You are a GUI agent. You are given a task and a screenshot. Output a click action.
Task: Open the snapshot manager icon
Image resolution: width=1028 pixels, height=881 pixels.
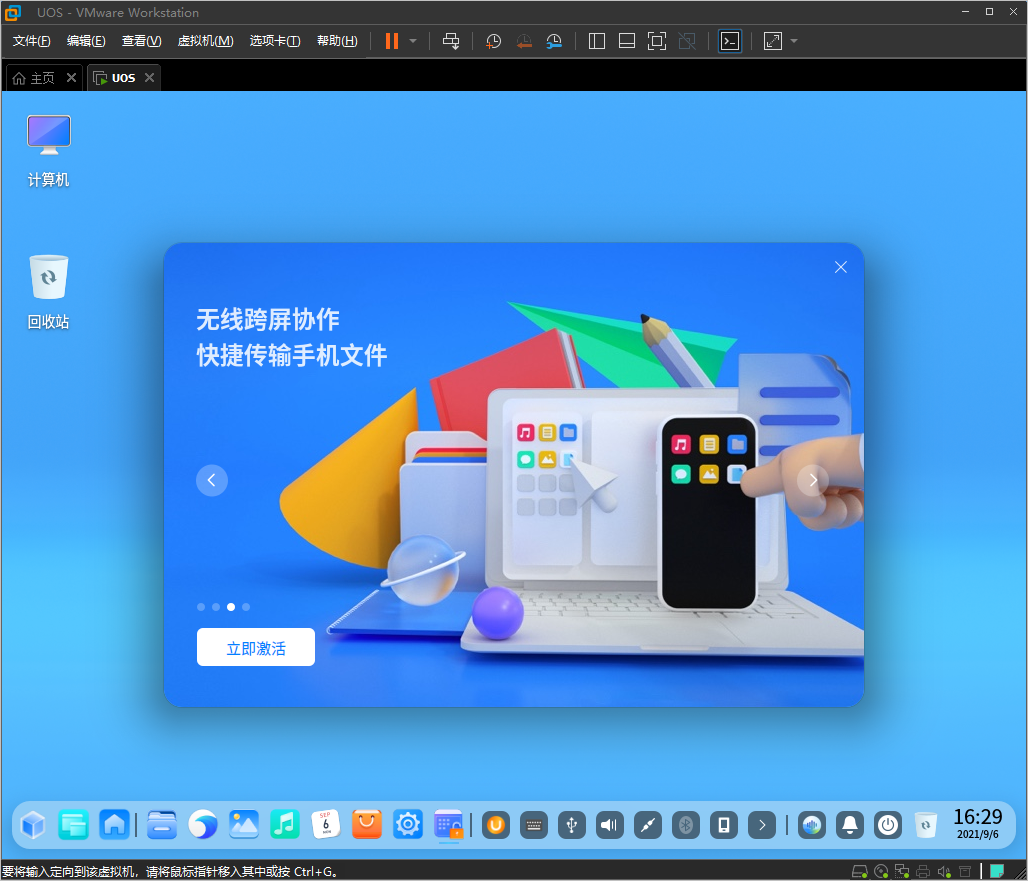point(554,41)
